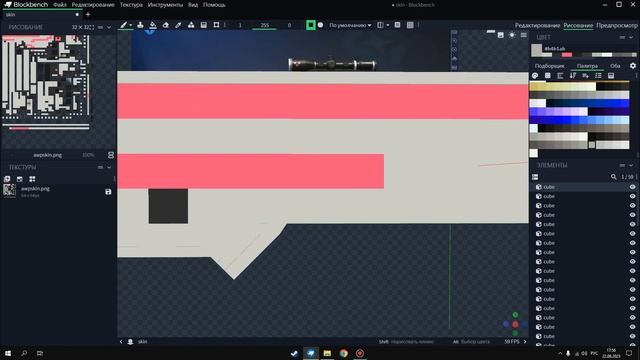Open the Инструменты menu
This screenshot has height=360, width=640.
click(165, 5)
